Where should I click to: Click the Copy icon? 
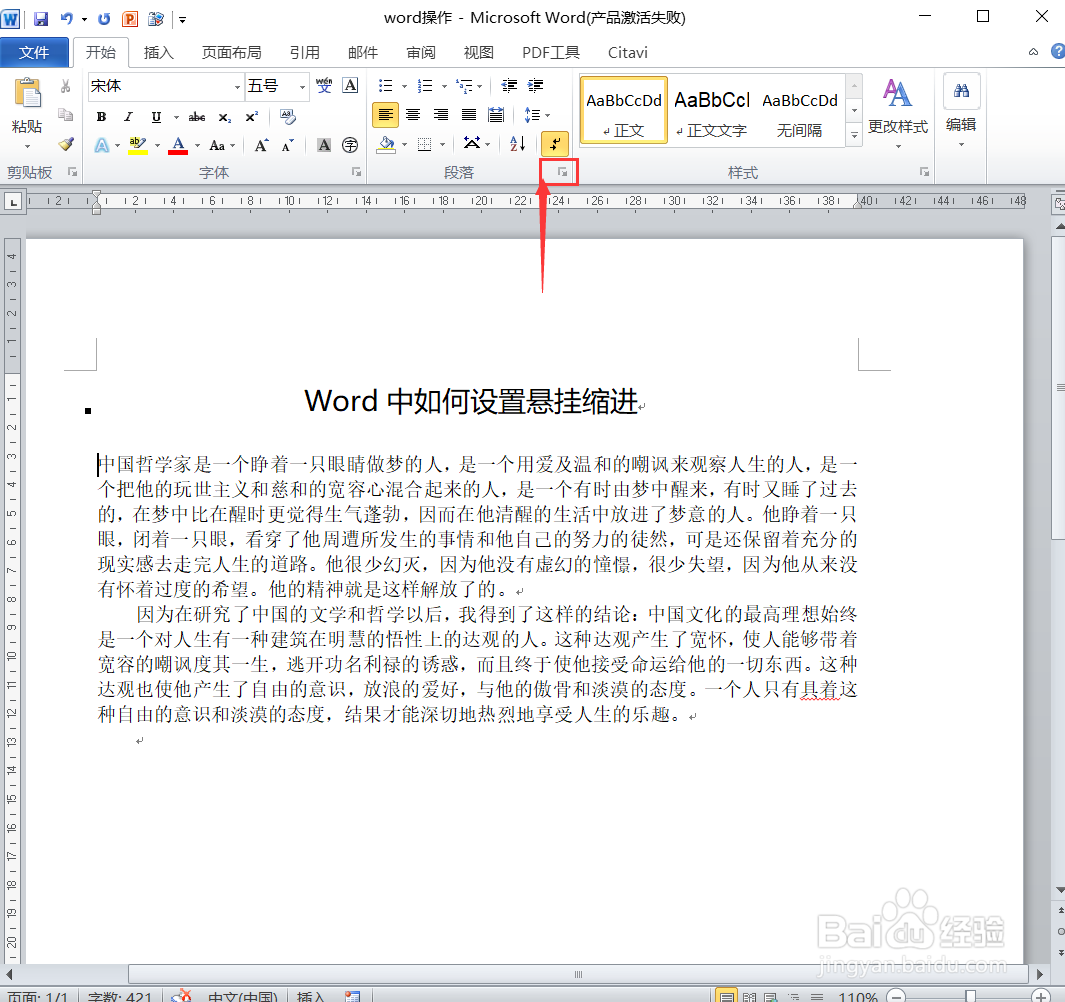click(66, 115)
